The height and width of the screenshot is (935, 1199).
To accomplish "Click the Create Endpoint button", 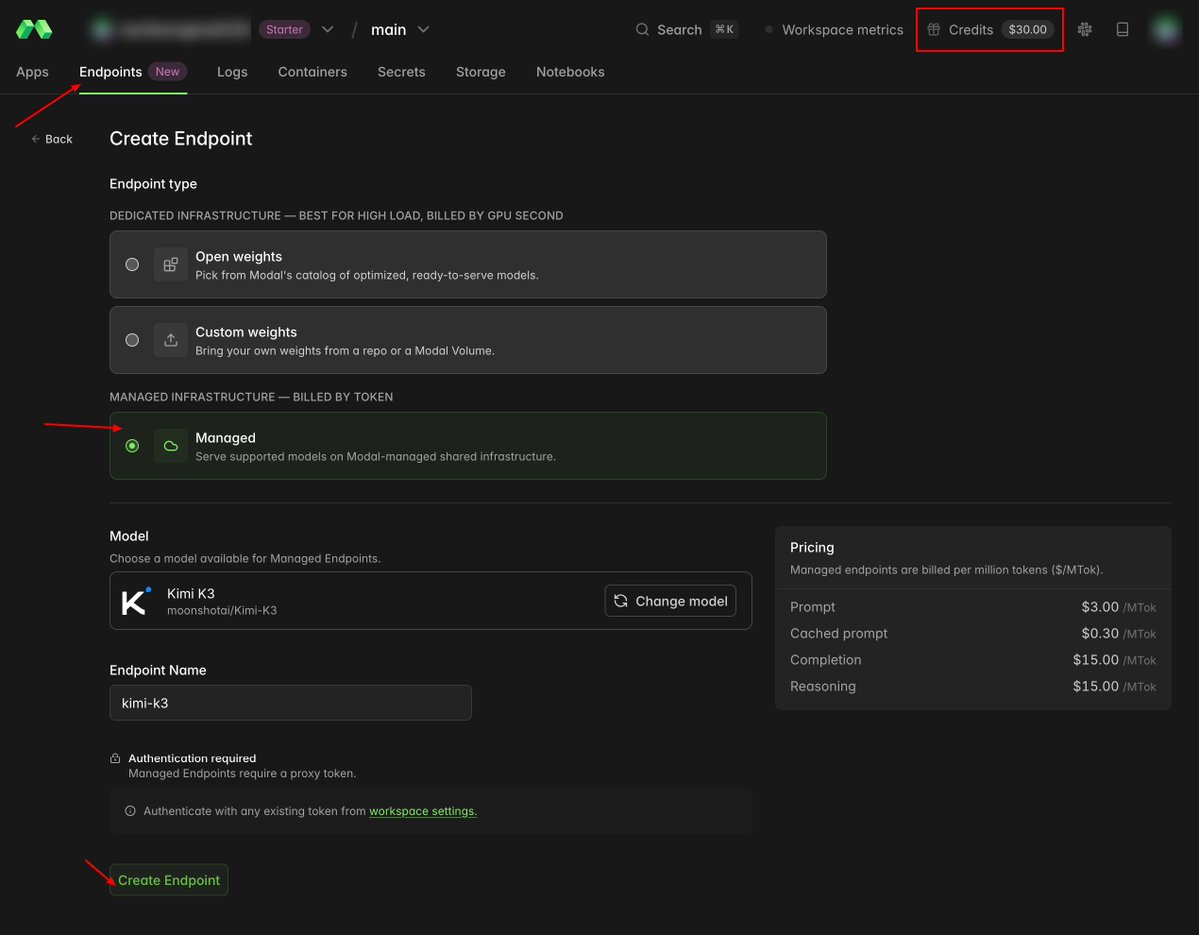I will 169,880.
